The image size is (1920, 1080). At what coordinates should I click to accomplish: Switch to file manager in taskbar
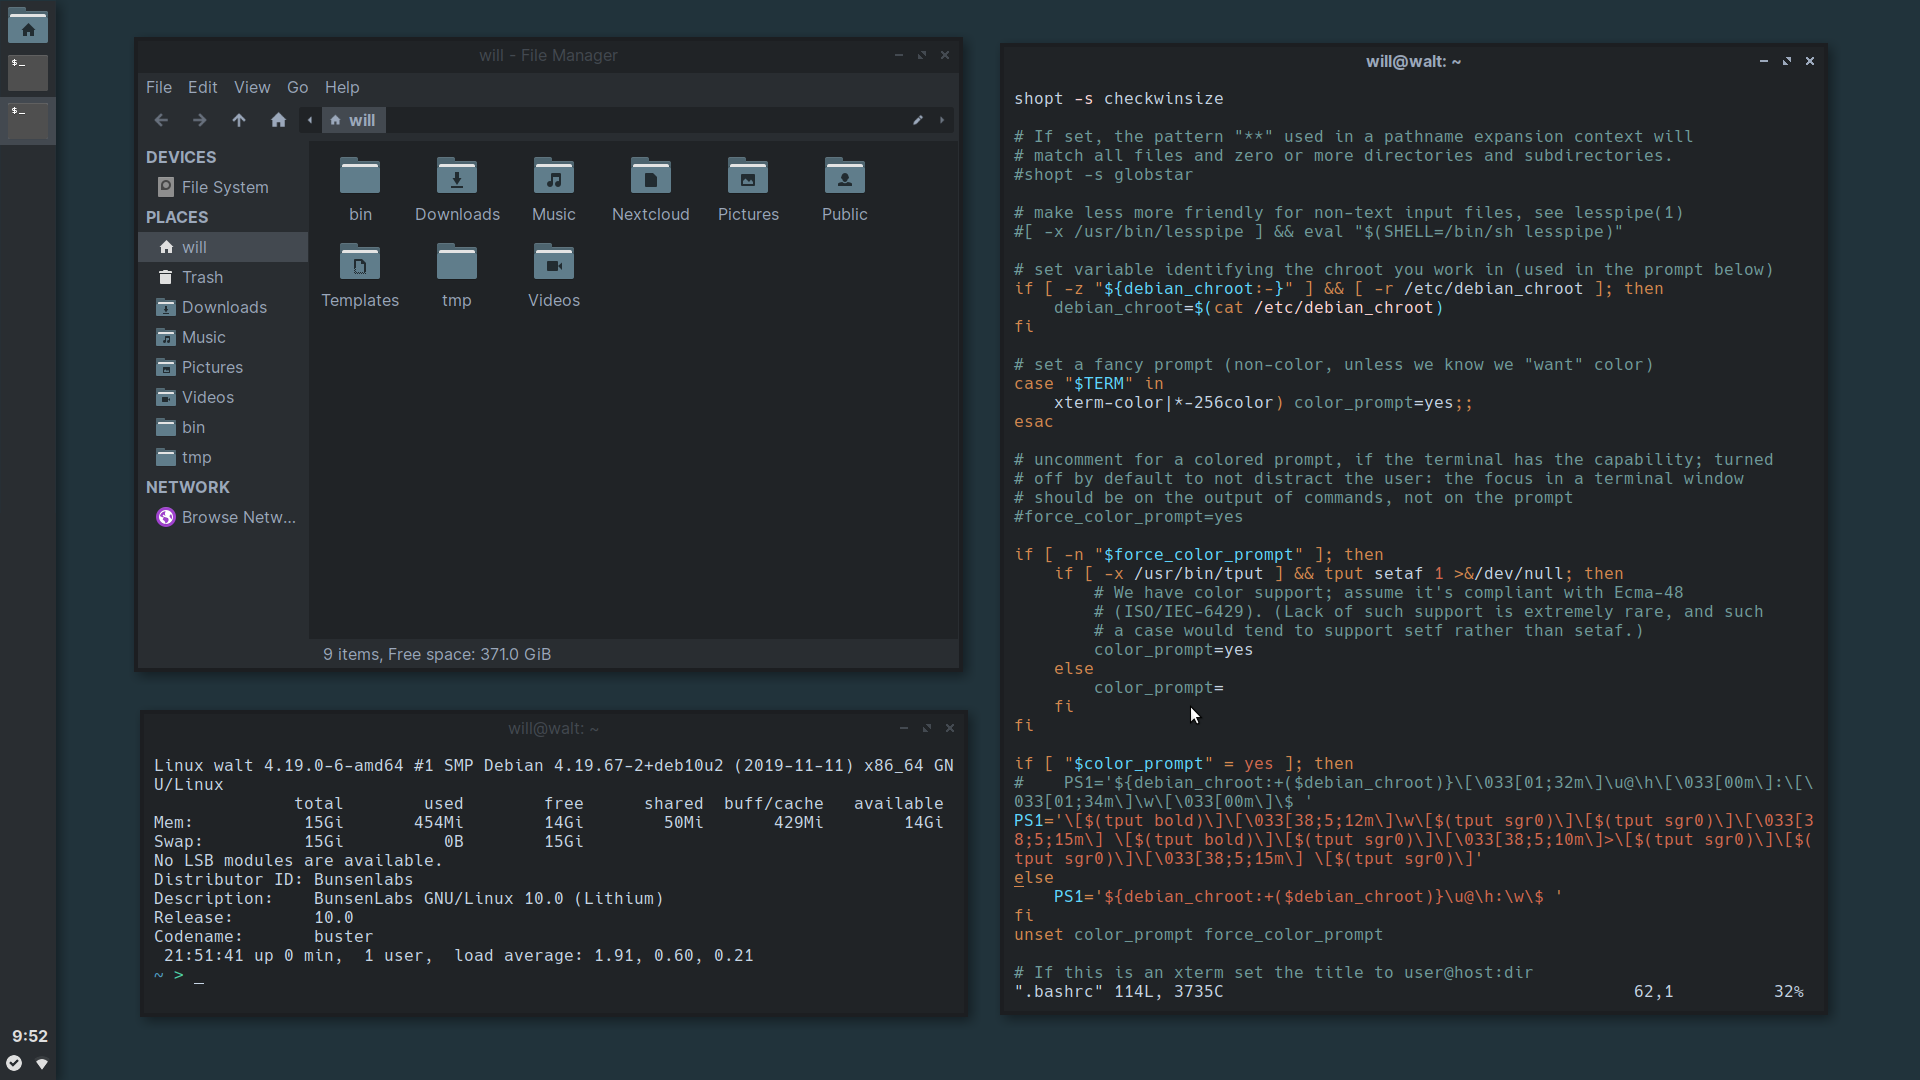(28, 27)
